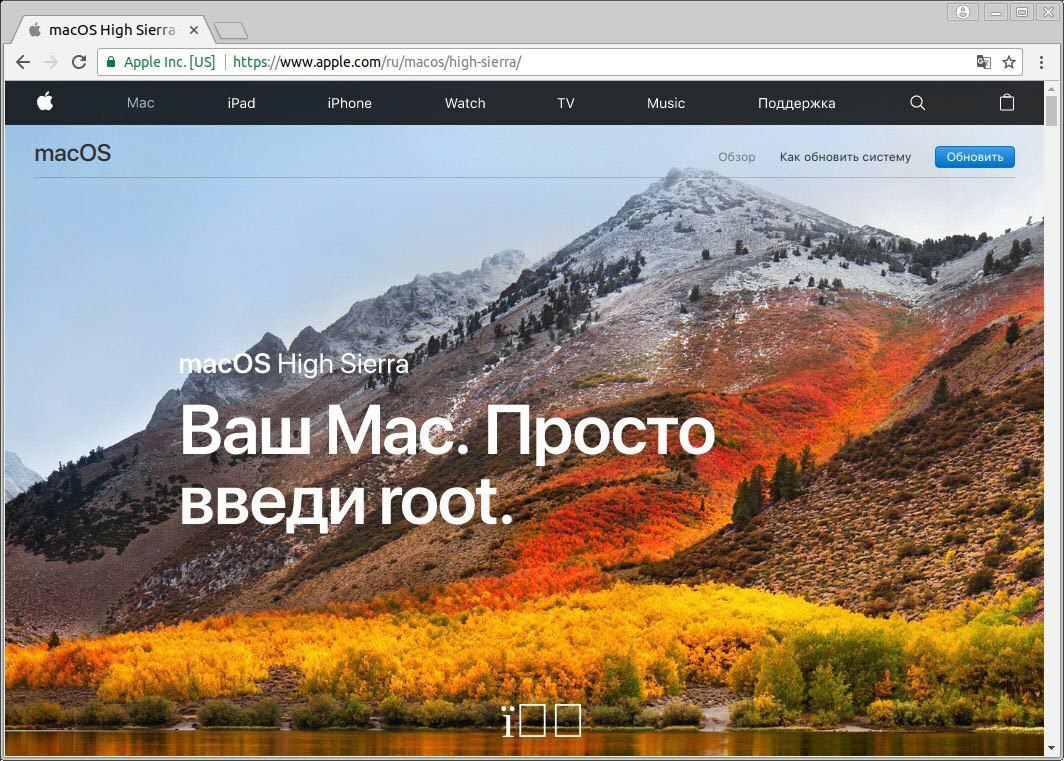This screenshot has height=761, width=1064.
Task: Open the TV navigation item
Action: [x=565, y=103]
